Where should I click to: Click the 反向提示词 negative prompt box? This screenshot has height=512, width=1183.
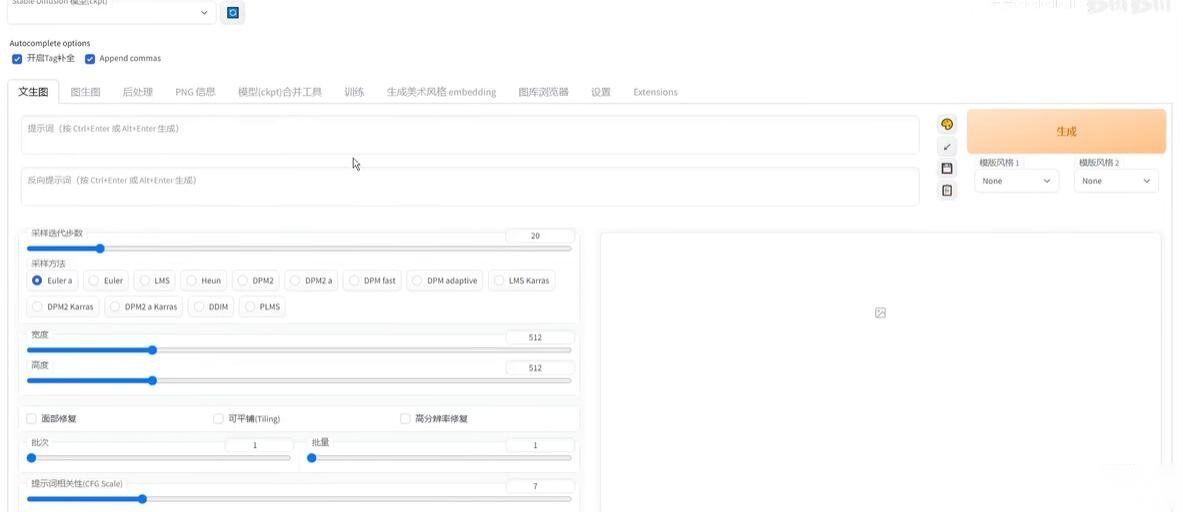[469, 186]
